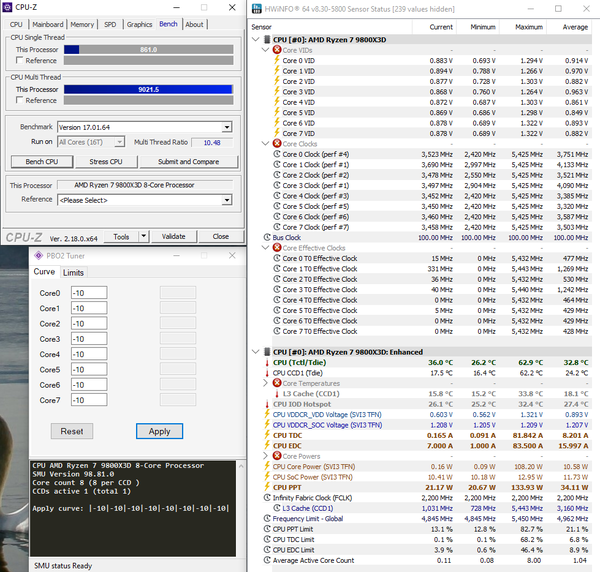Click the Bench CPU button
The image size is (600, 572).
pos(42,161)
